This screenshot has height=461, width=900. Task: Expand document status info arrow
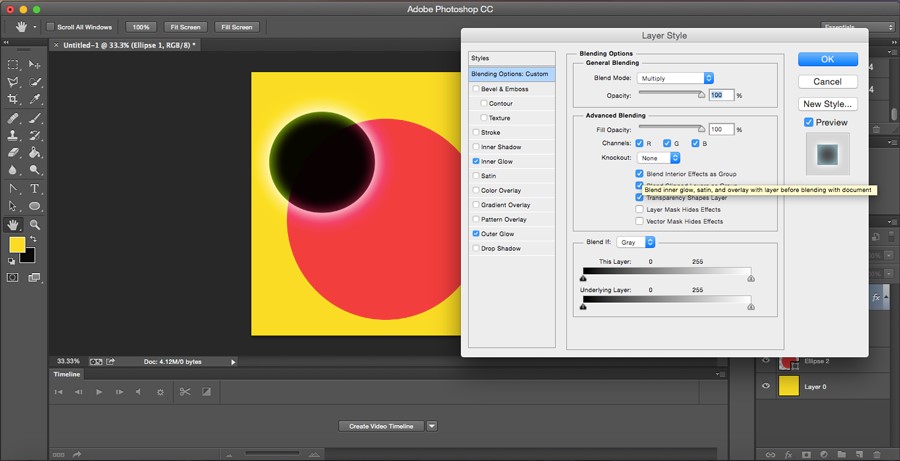point(233,362)
